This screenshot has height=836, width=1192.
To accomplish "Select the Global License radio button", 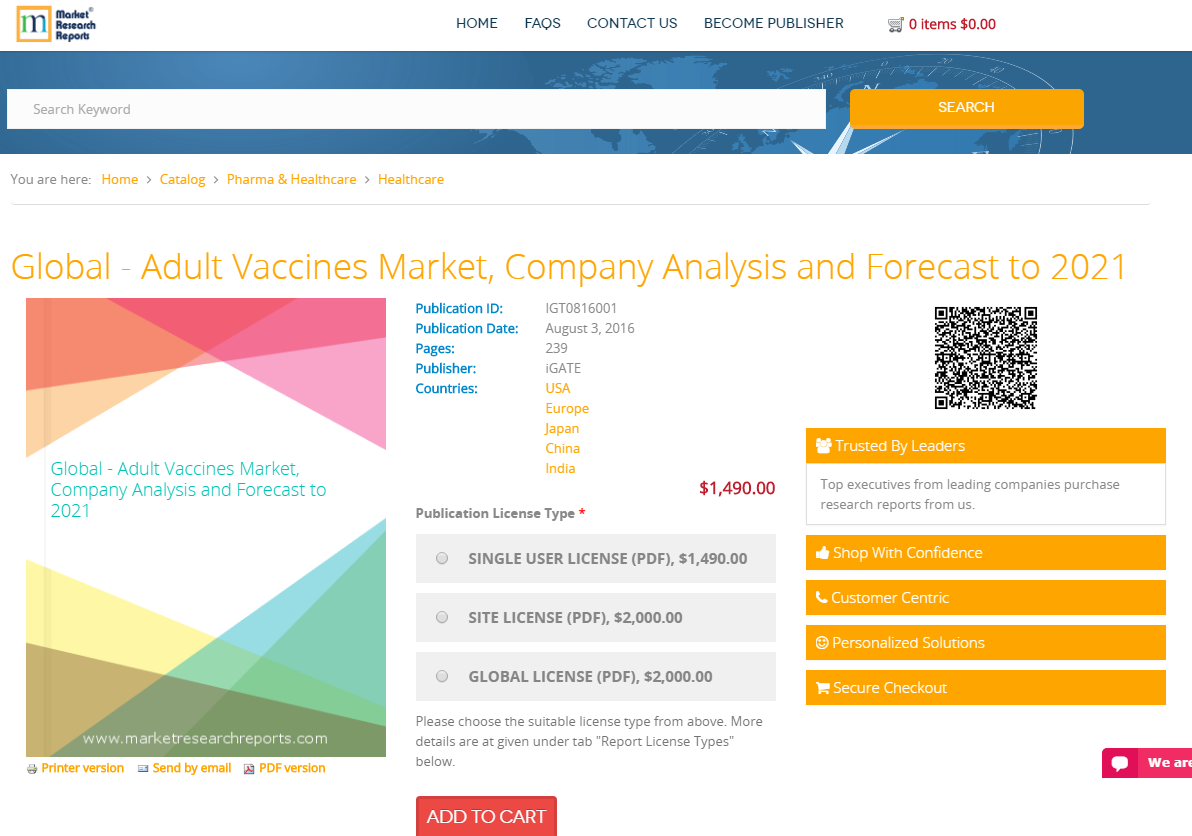I will pyautogui.click(x=442, y=676).
